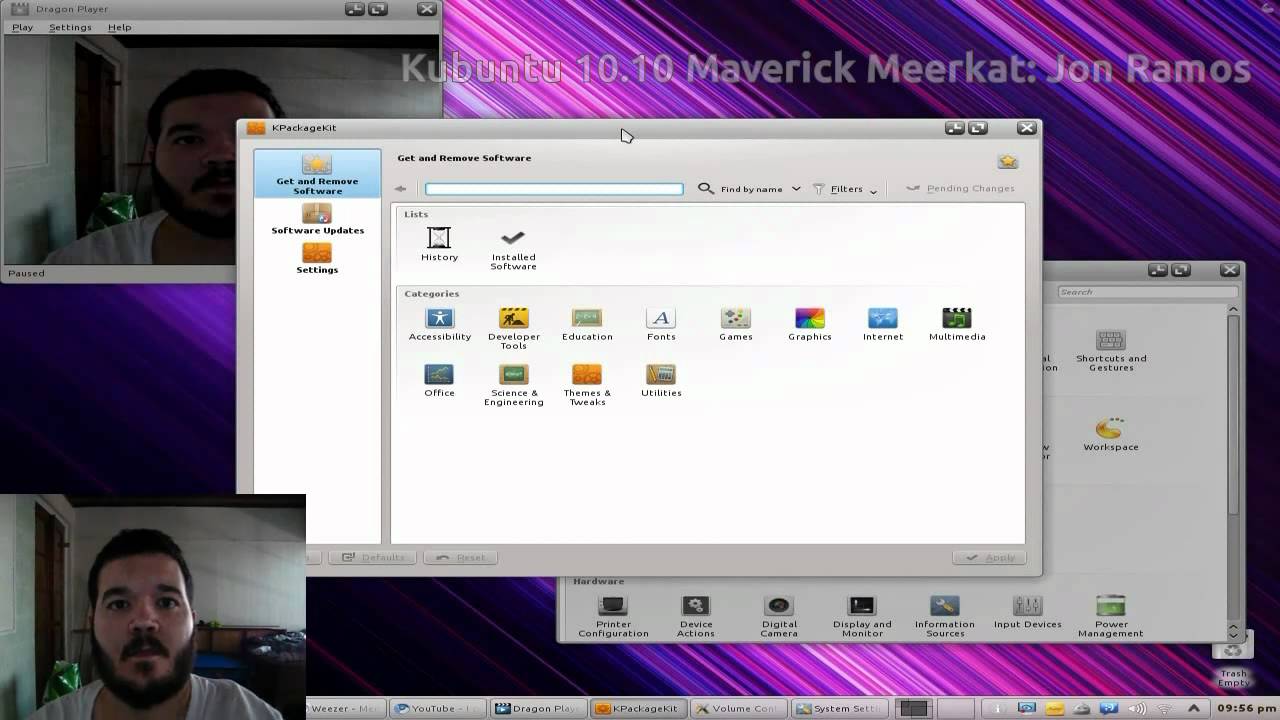1280x720 pixels.
Task: Click the clock showing 09:56 pm
Action: point(1245,708)
